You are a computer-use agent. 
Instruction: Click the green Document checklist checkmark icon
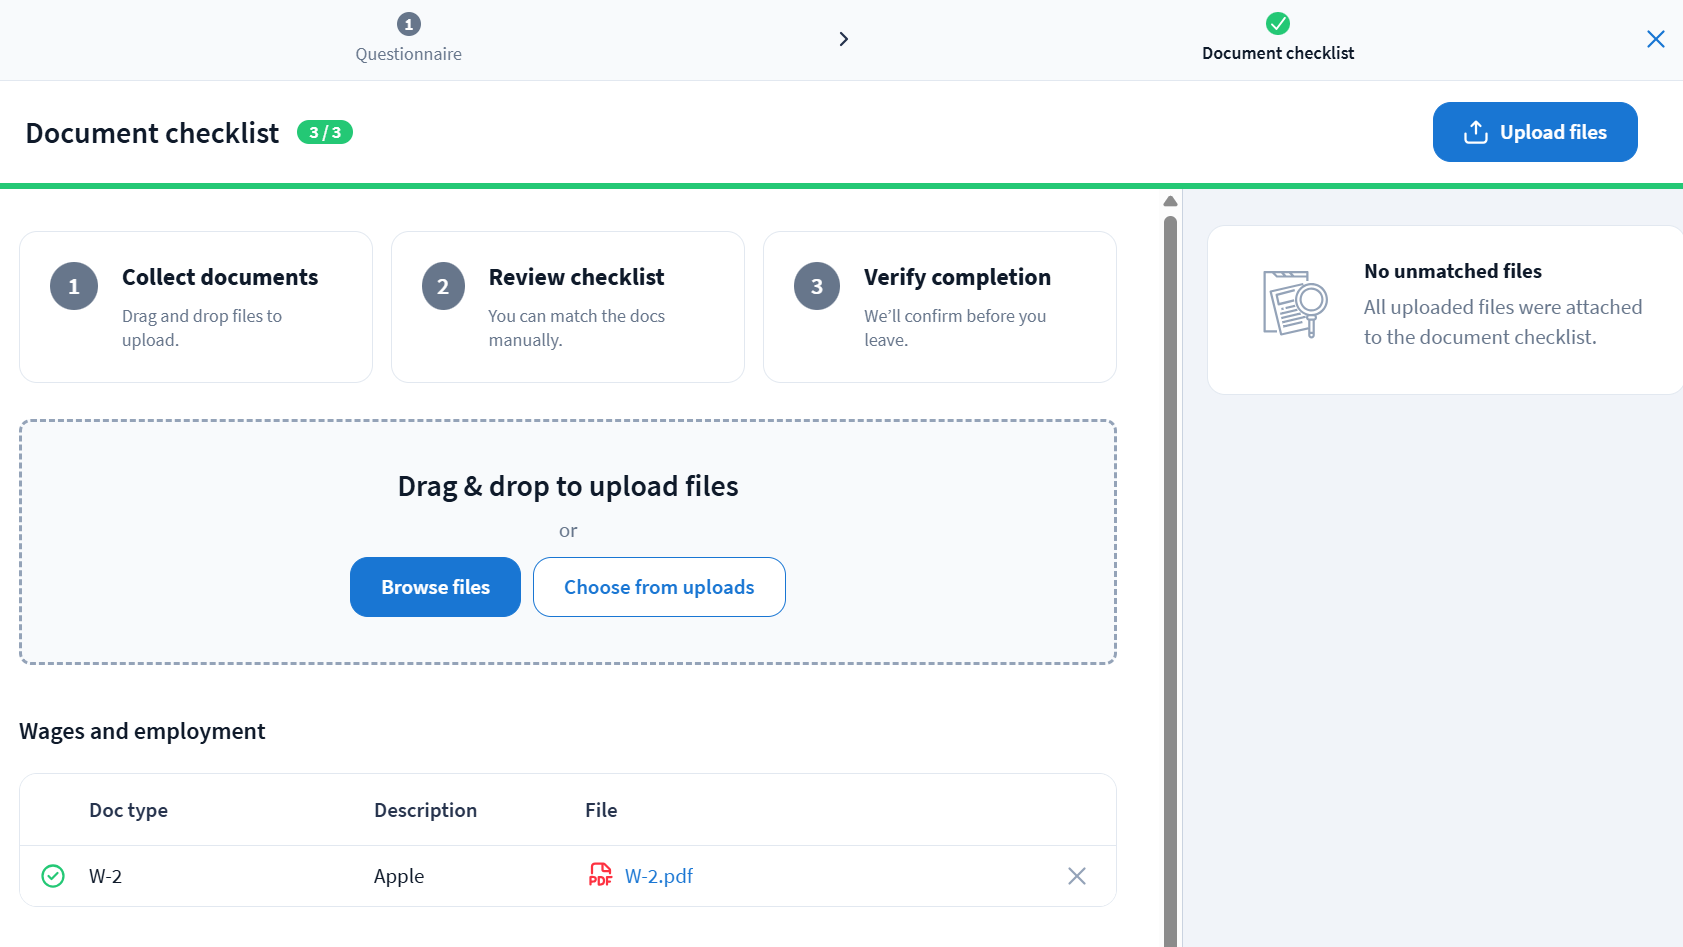click(x=1277, y=23)
